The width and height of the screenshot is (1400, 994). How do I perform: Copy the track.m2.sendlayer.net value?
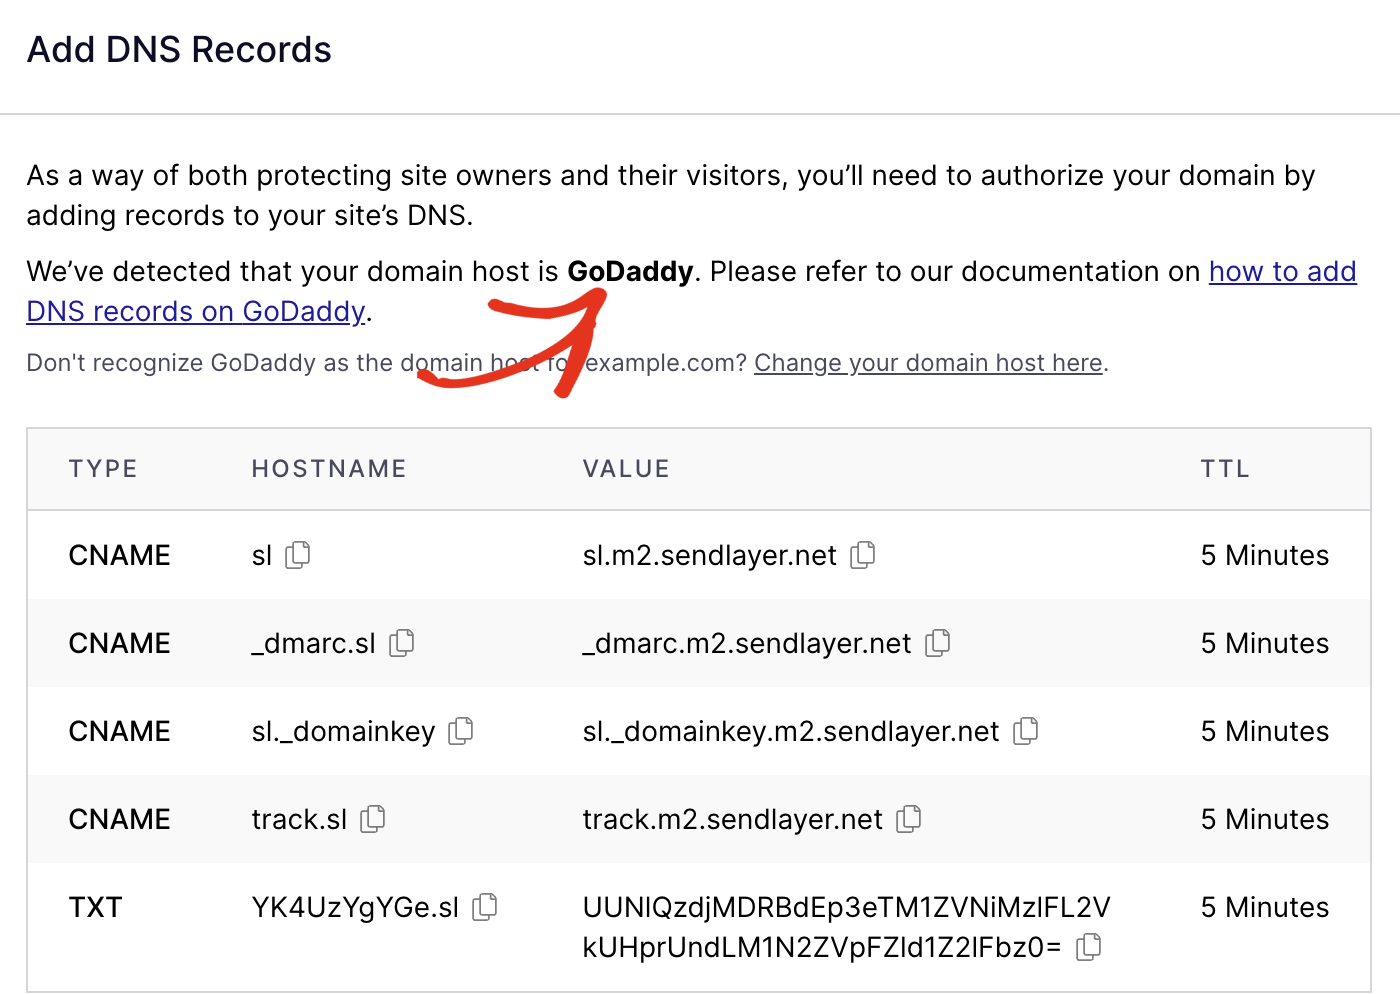pyautogui.click(x=909, y=819)
